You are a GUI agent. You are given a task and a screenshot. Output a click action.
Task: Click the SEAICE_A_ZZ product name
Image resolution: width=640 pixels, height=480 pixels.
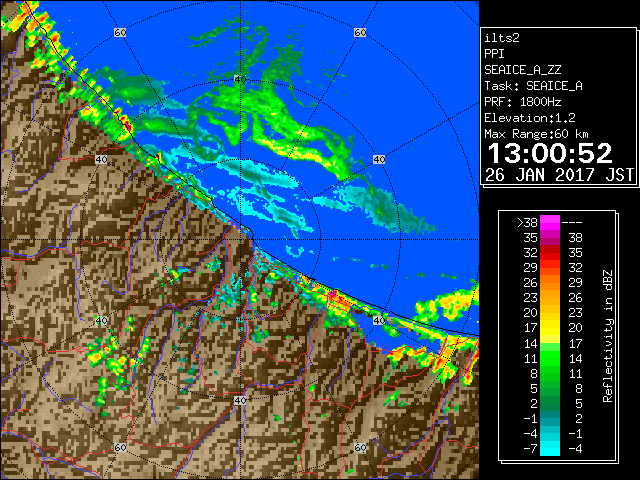(522, 70)
